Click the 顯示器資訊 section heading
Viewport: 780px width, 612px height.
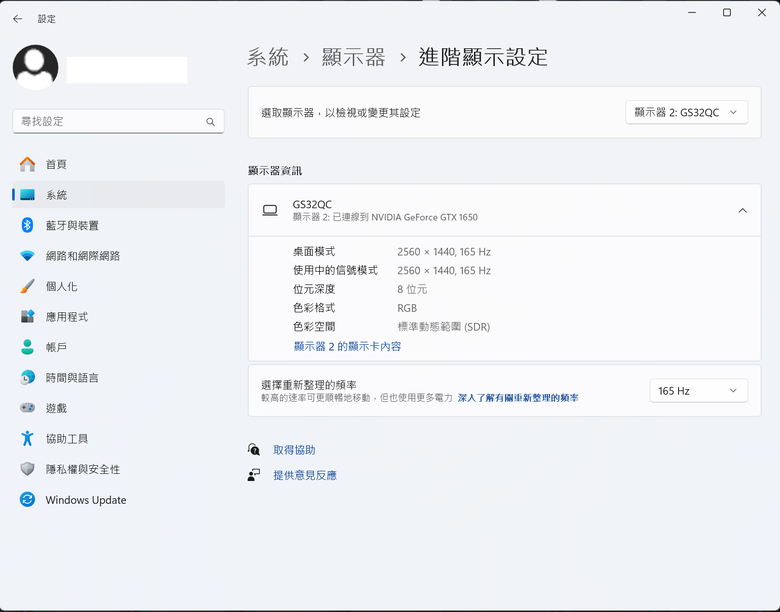[x=275, y=171]
